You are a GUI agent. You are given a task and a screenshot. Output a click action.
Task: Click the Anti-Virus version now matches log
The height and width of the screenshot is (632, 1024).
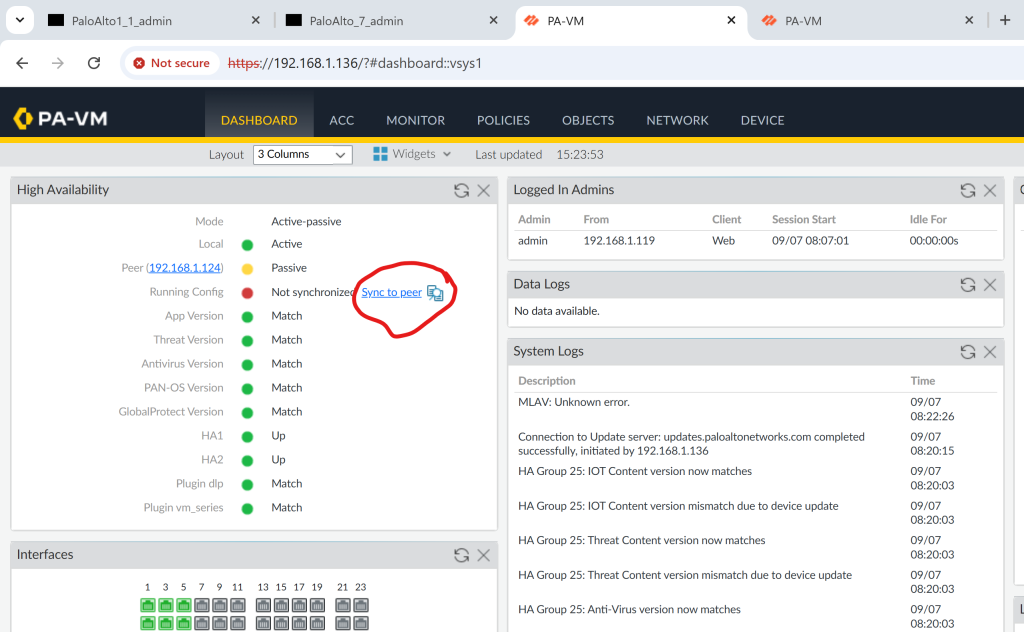click(x=629, y=610)
